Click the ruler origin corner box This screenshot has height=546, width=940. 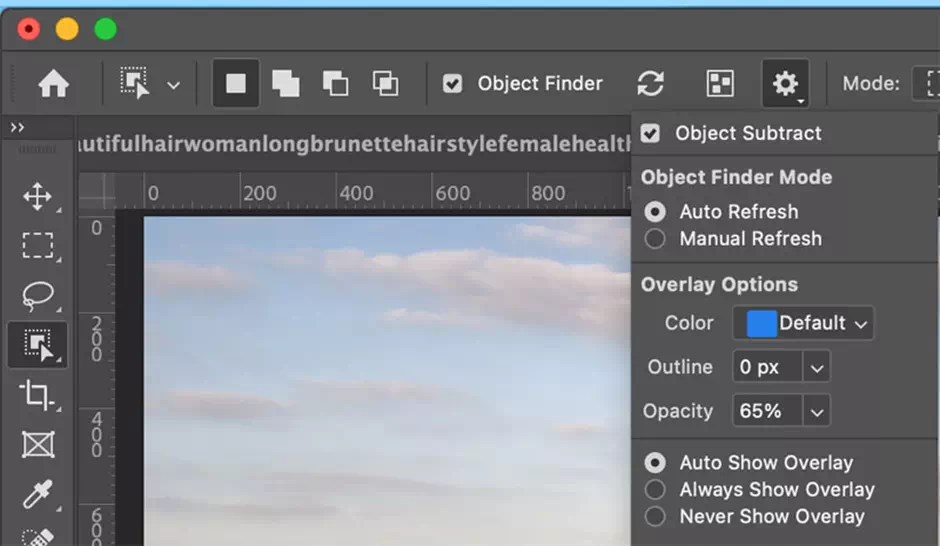[x=97, y=191]
